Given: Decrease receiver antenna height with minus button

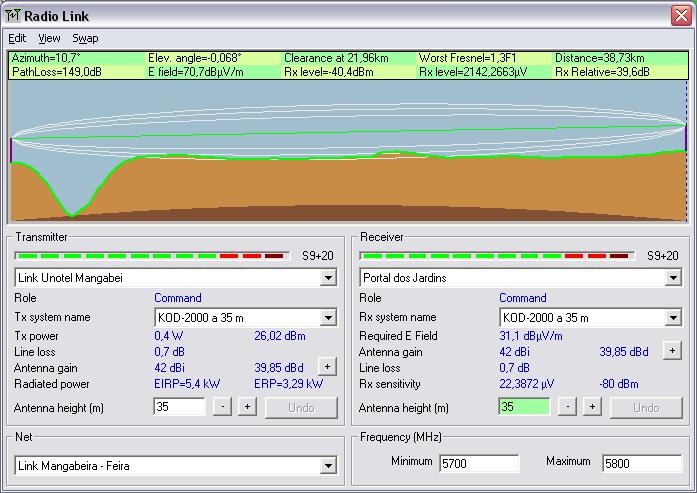Looking at the screenshot, I should 567,407.
